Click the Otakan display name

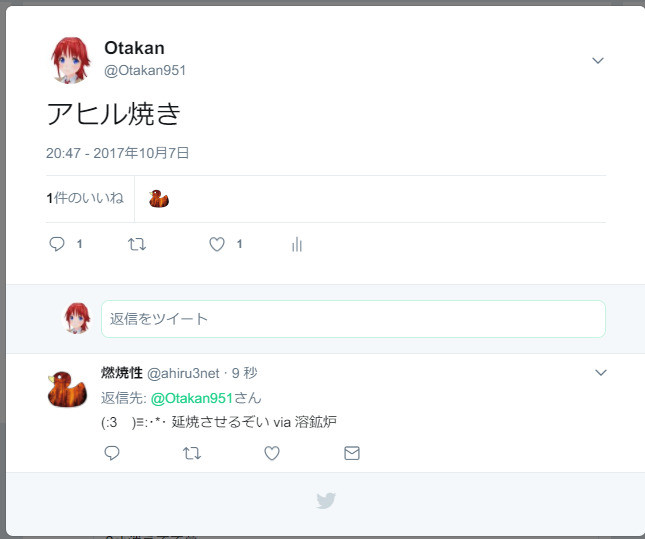click(x=134, y=48)
